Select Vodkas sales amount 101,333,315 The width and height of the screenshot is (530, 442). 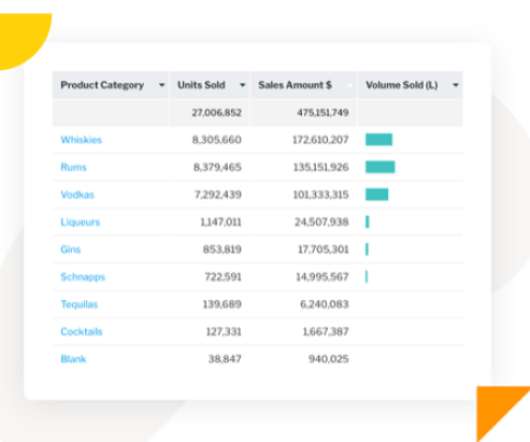(x=321, y=195)
